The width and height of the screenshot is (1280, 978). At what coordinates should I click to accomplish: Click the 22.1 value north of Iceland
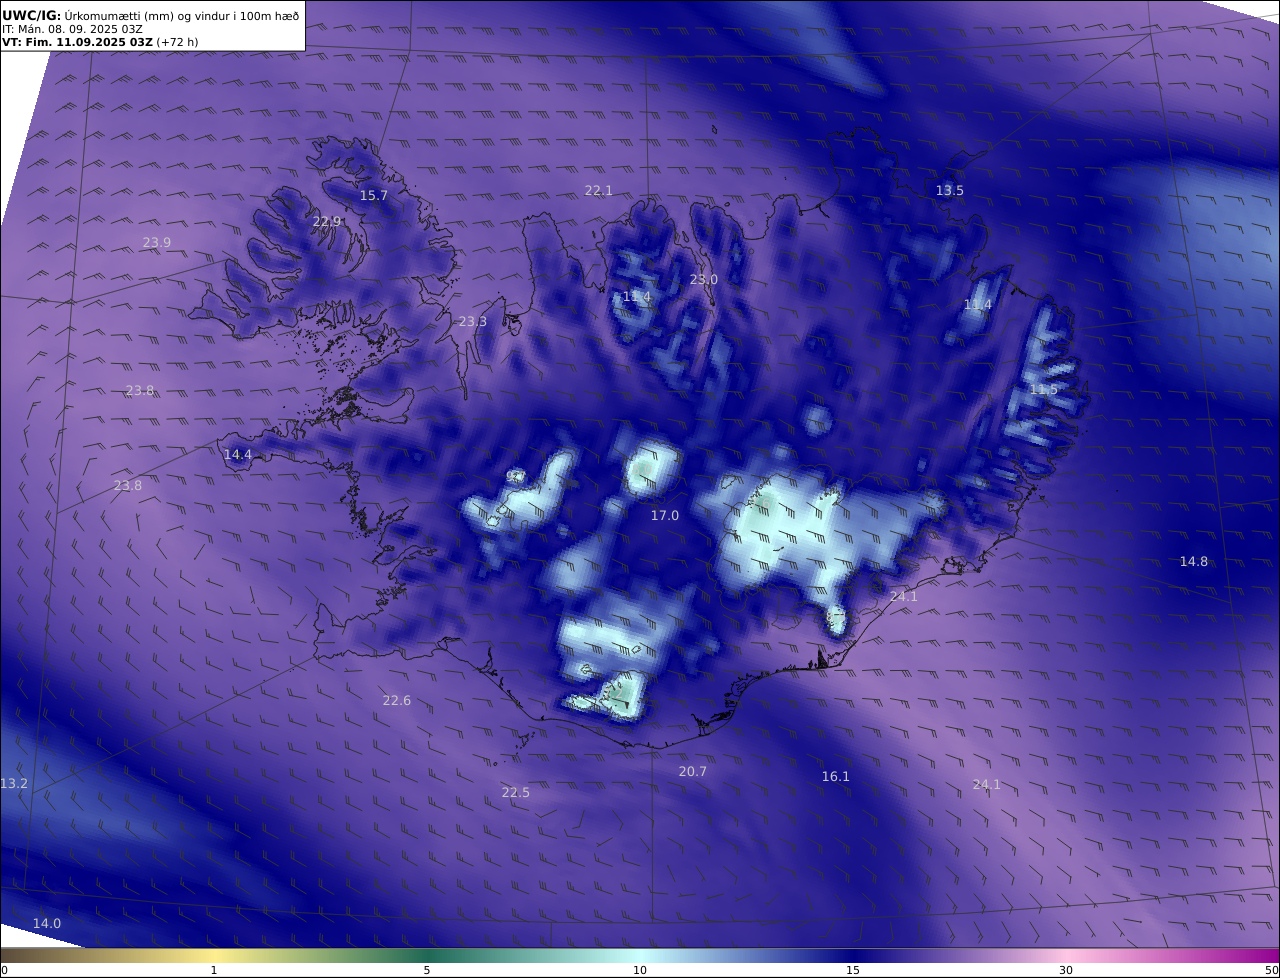coord(598,191)
